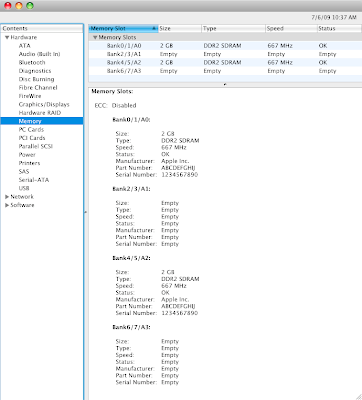Image resolution: width=362 pixels, height=400 pixels.
Task: Select the Software category label
Action: [x=22, y=205]
